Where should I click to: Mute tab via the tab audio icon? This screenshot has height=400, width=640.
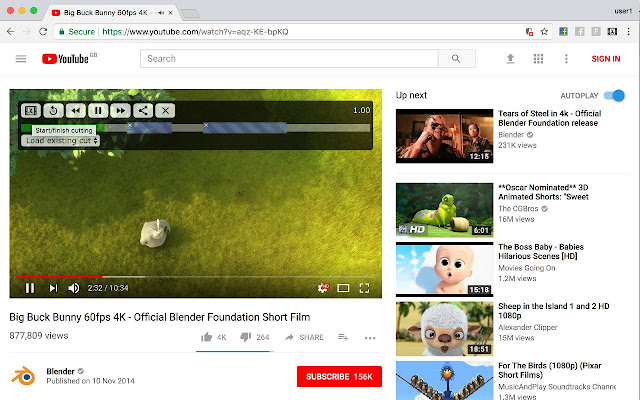click(161, 13)
